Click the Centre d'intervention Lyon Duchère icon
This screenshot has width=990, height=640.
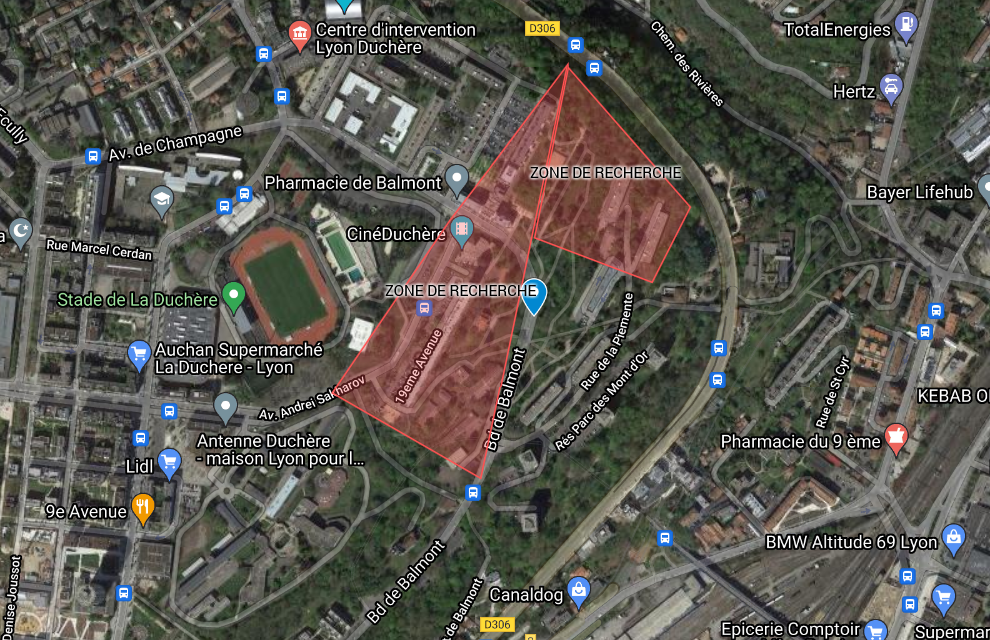click(300, 36)
